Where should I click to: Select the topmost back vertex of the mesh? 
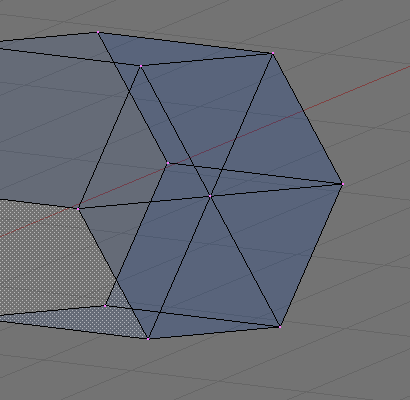pos(98,32)
